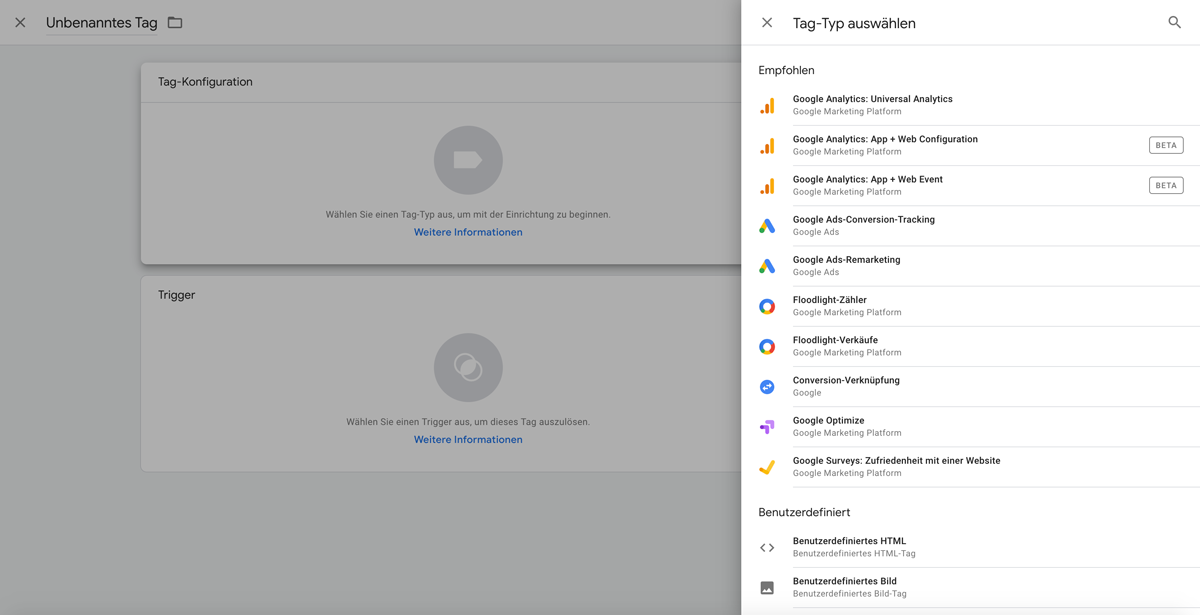This screenshot has height=615, width=1200.
Task: Choose Google Analytics: App + Web Event
Action: 971,185
